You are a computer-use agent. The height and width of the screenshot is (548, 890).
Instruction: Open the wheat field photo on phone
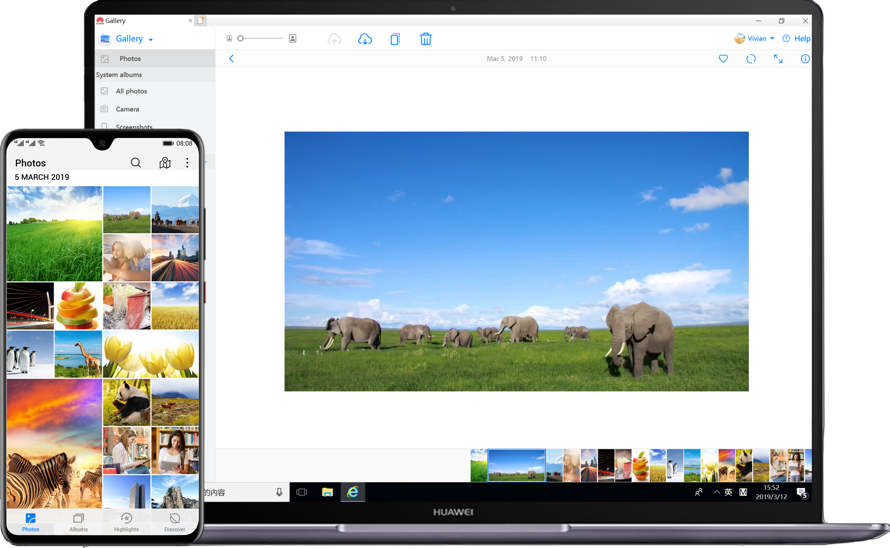point(175,306)
